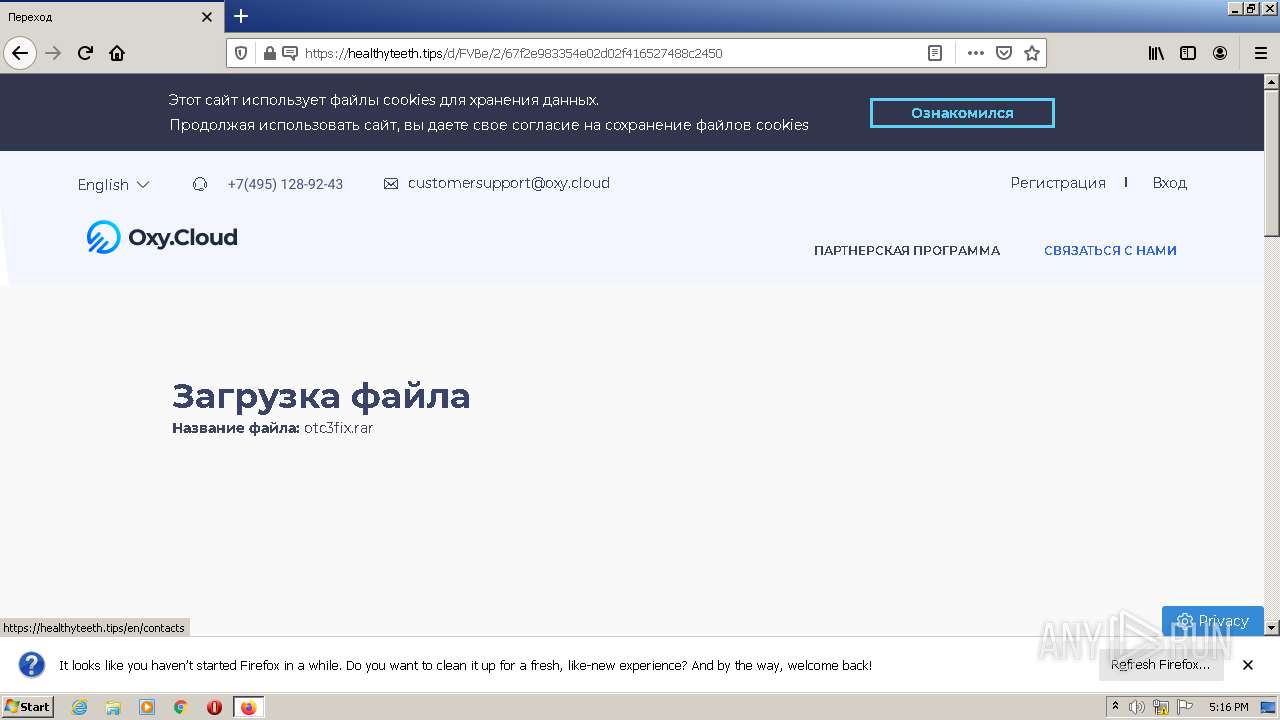Open page actions three-dot menu
Viewport: 1280px width, 720px height.
pyautogui.click(x=976, y=53)
